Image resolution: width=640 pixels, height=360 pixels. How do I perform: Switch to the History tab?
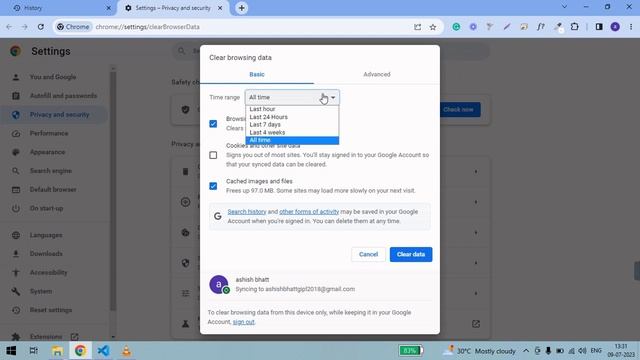59,8
